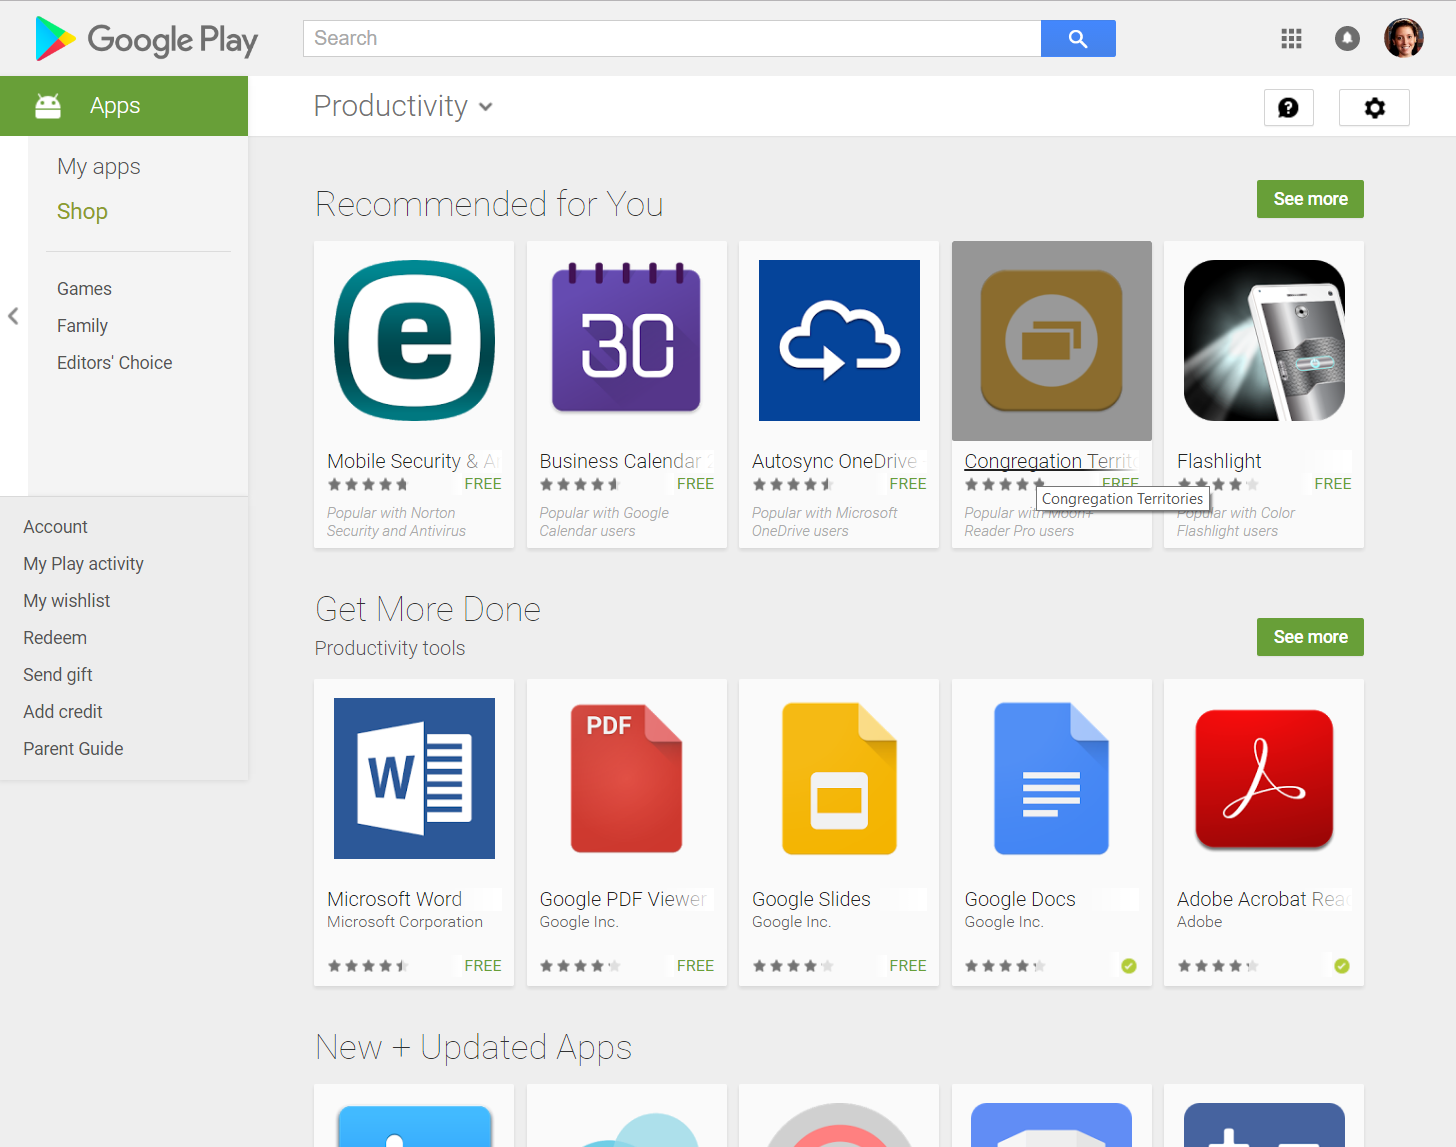Open the Family category
Image resolution: width=1456 pixels, height=1147 pixels.
(82, 326)
